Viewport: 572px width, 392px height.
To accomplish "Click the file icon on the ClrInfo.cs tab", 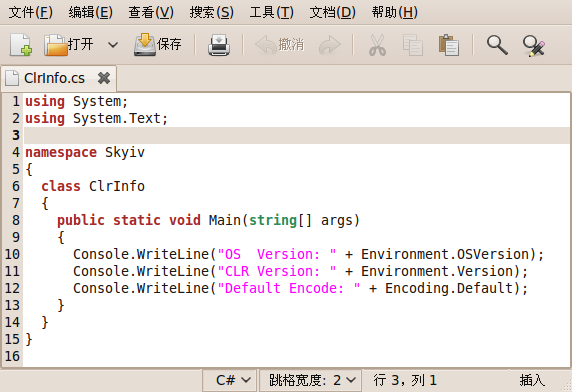I will coord(12,78).
